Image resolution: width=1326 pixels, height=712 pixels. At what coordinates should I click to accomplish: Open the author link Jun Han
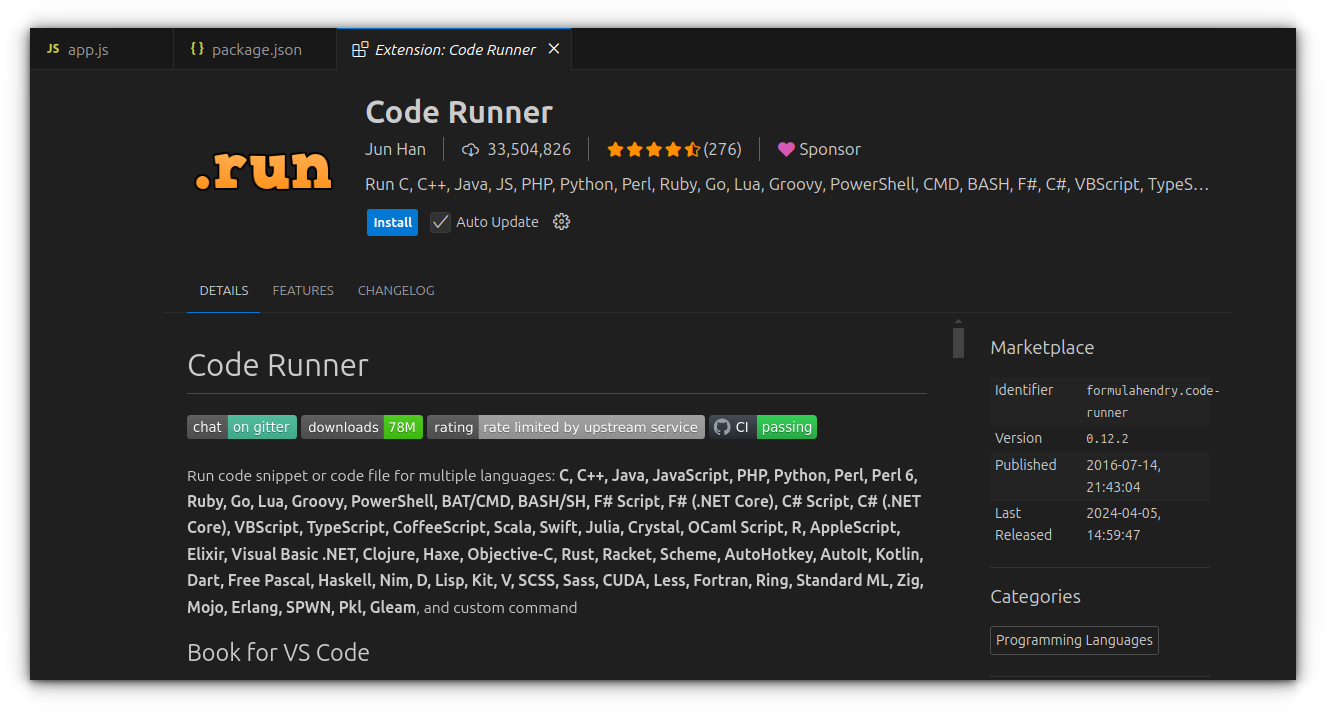coord(396,148)
